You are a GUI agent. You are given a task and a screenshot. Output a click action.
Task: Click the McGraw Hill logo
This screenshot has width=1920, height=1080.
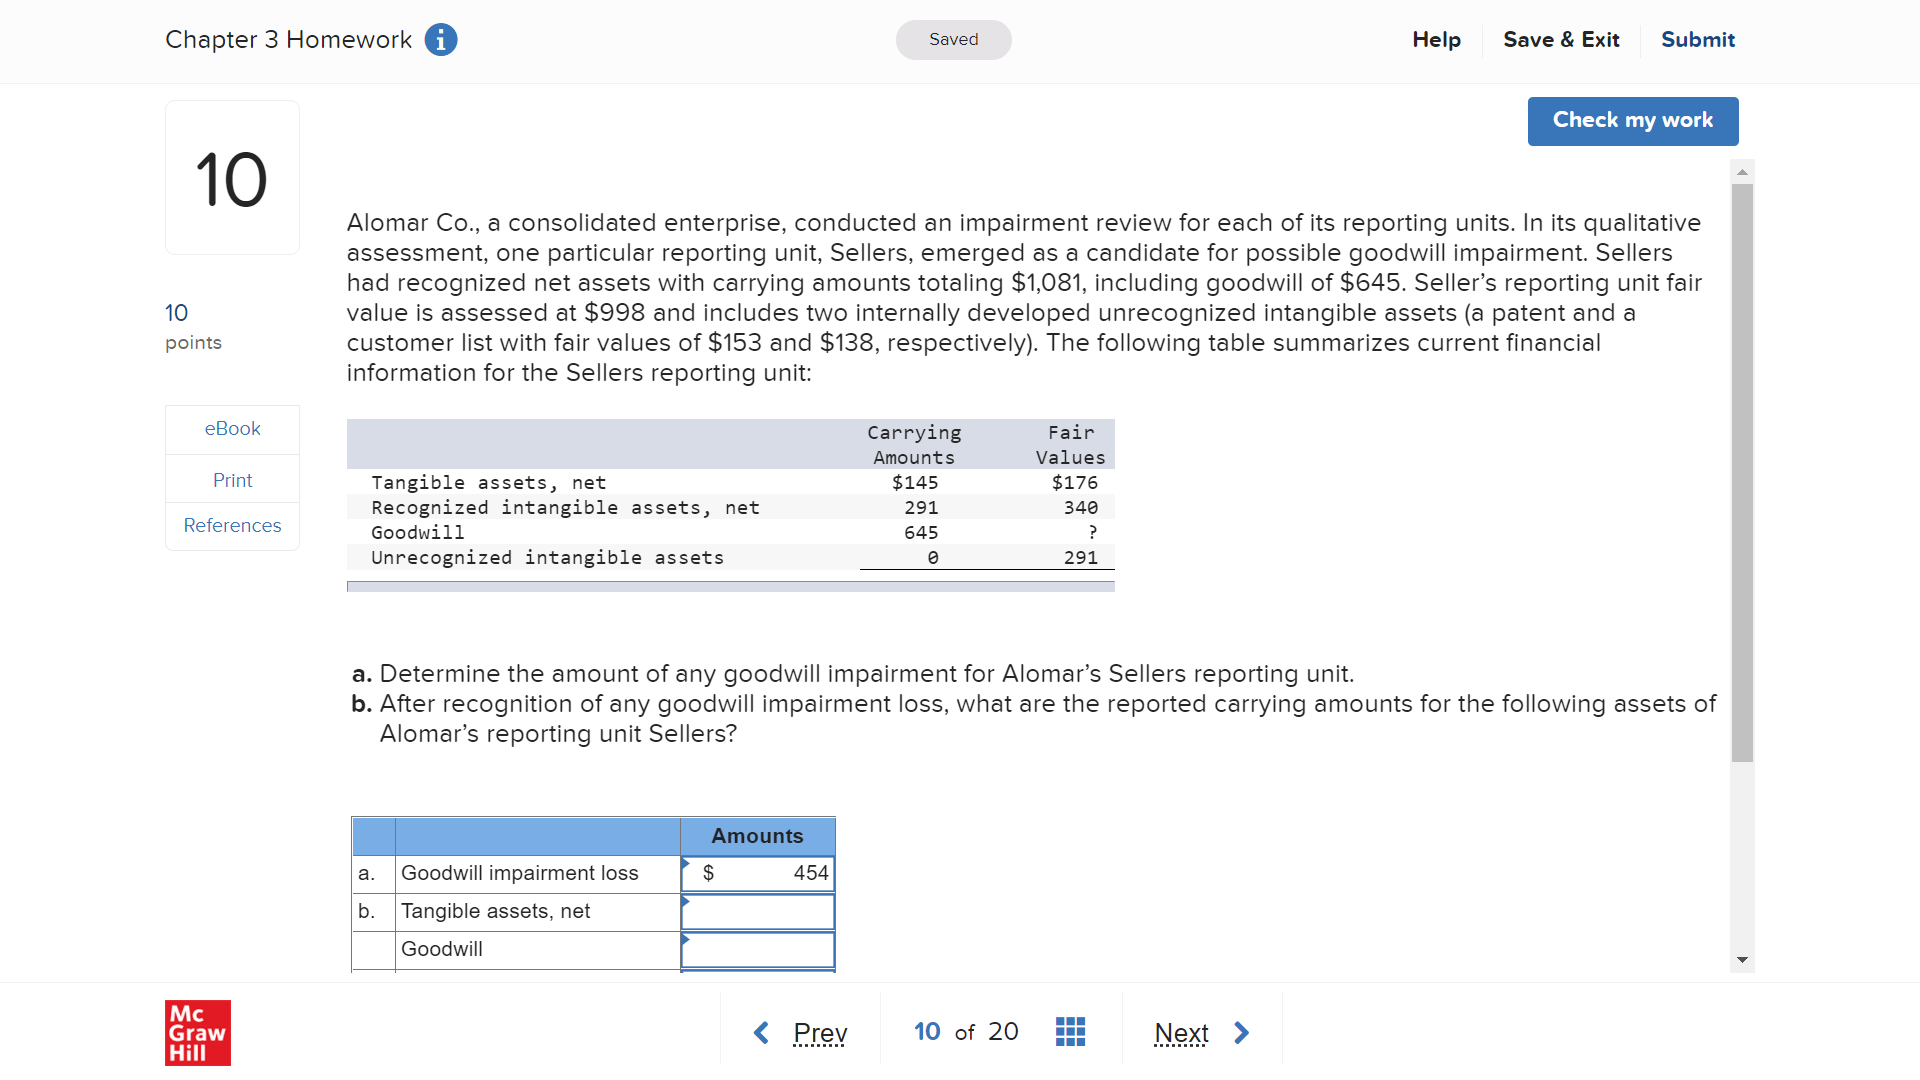click(197, 1032)
